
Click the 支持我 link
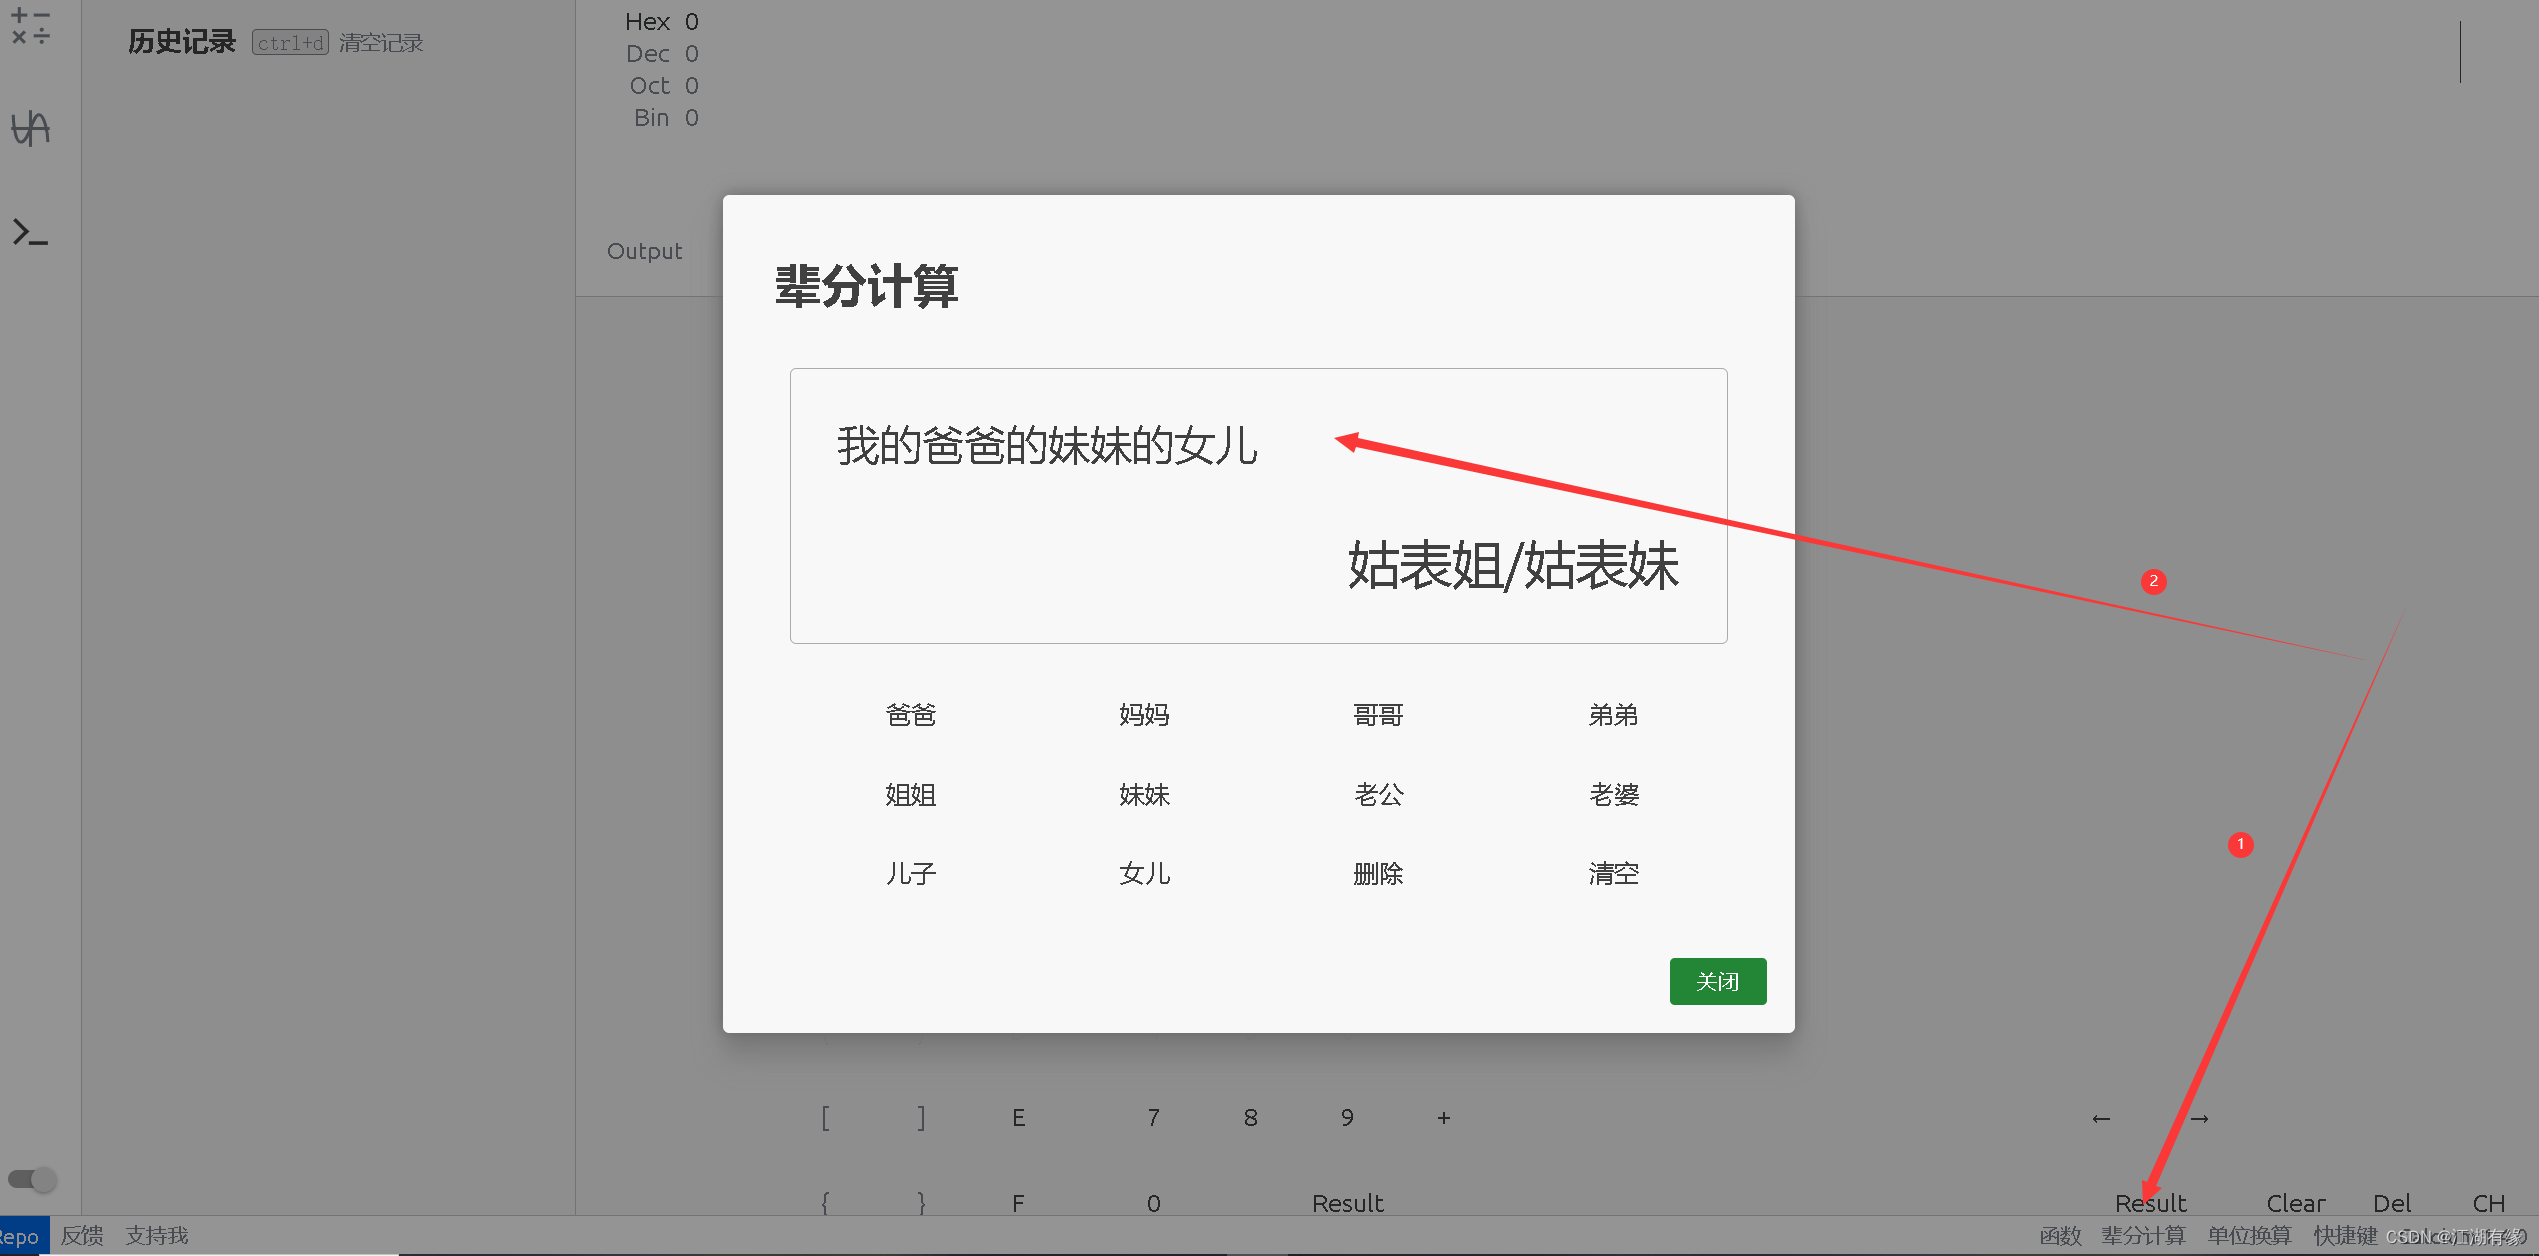point(155,1235)
